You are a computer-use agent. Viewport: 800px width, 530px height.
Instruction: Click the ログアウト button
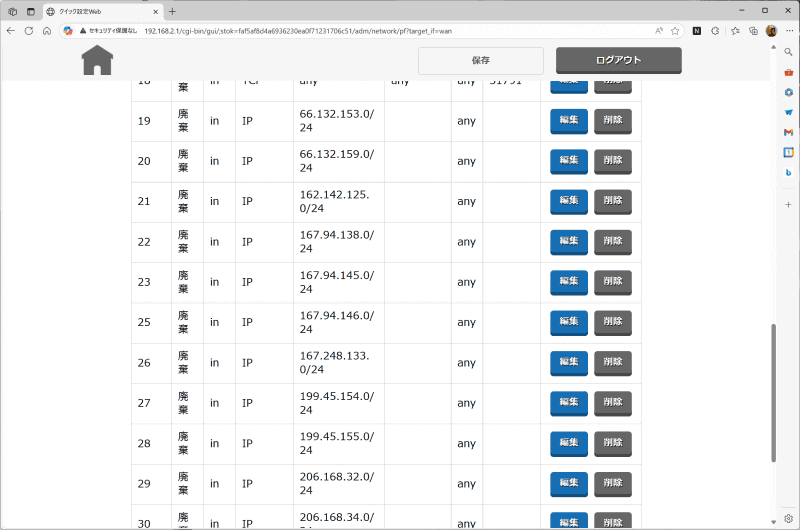[x=618, y=60]
